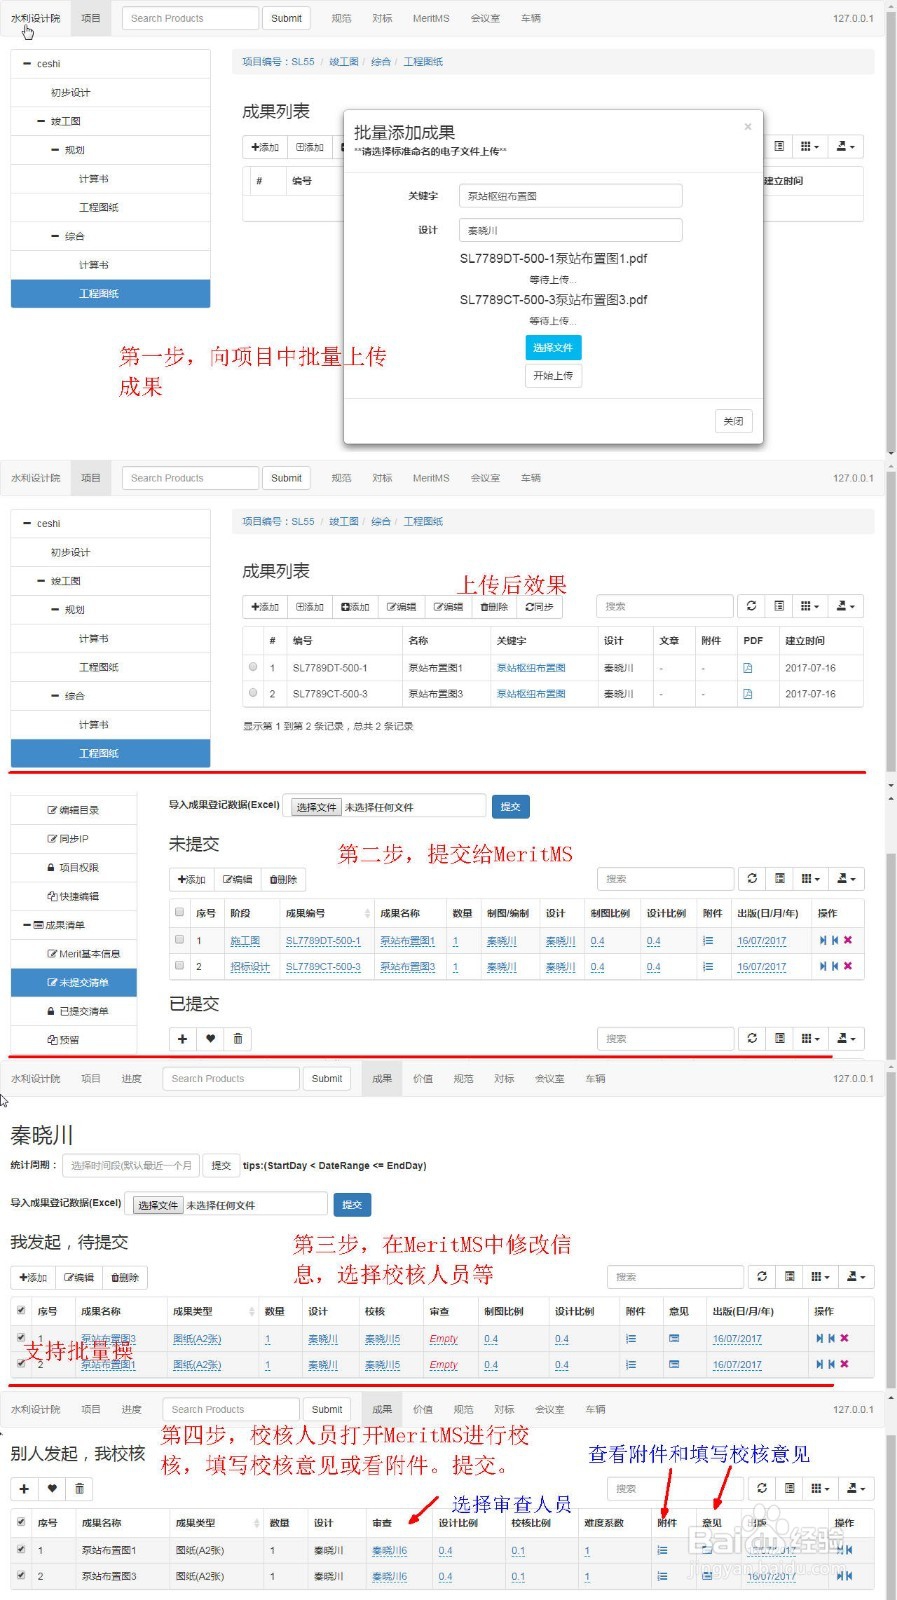
Task: Collapse the 成果清单 sidebar group
Action: pyautogui.click(x=27, y=925)
